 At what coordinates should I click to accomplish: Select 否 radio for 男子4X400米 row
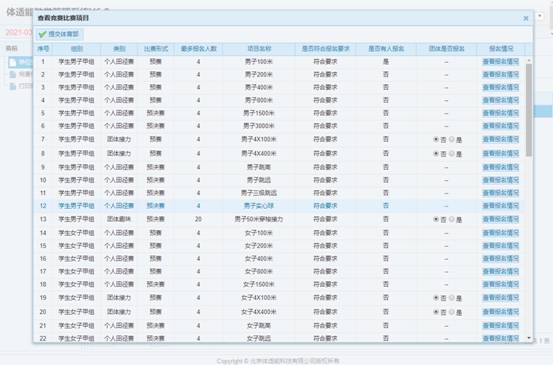436,154
